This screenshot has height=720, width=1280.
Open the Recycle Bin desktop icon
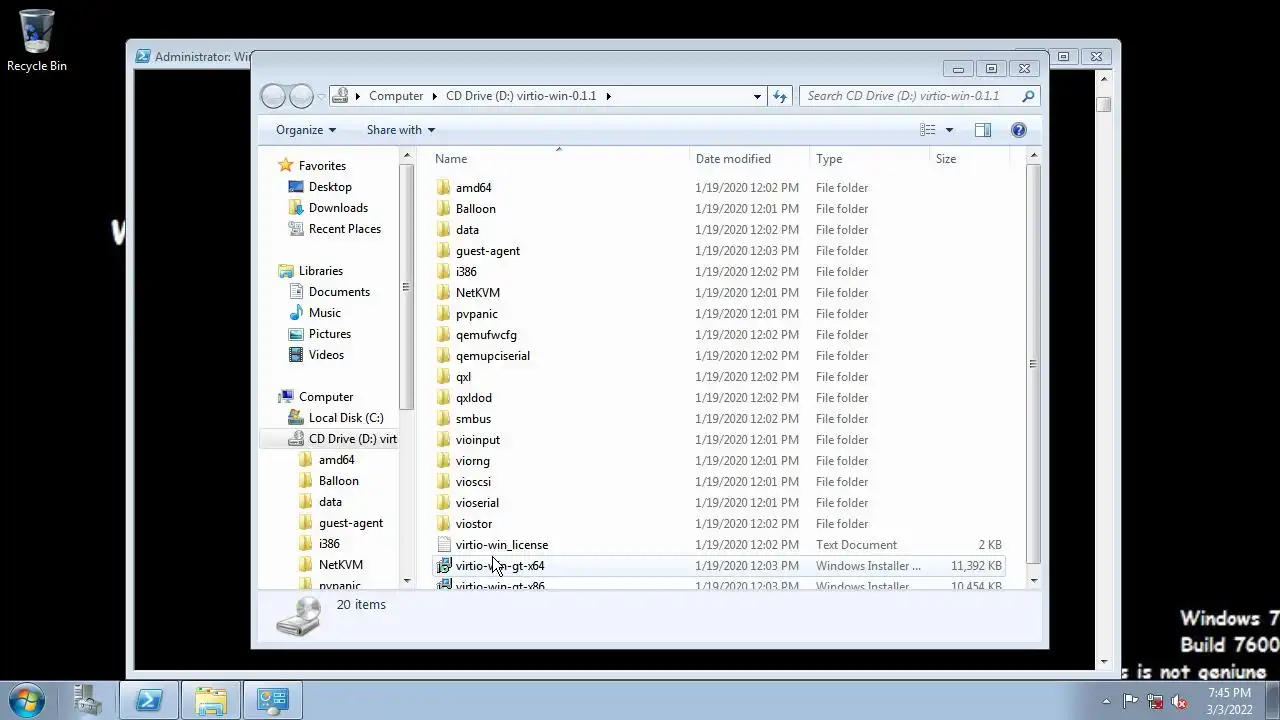pyautogui.click(x=37, y=41)
